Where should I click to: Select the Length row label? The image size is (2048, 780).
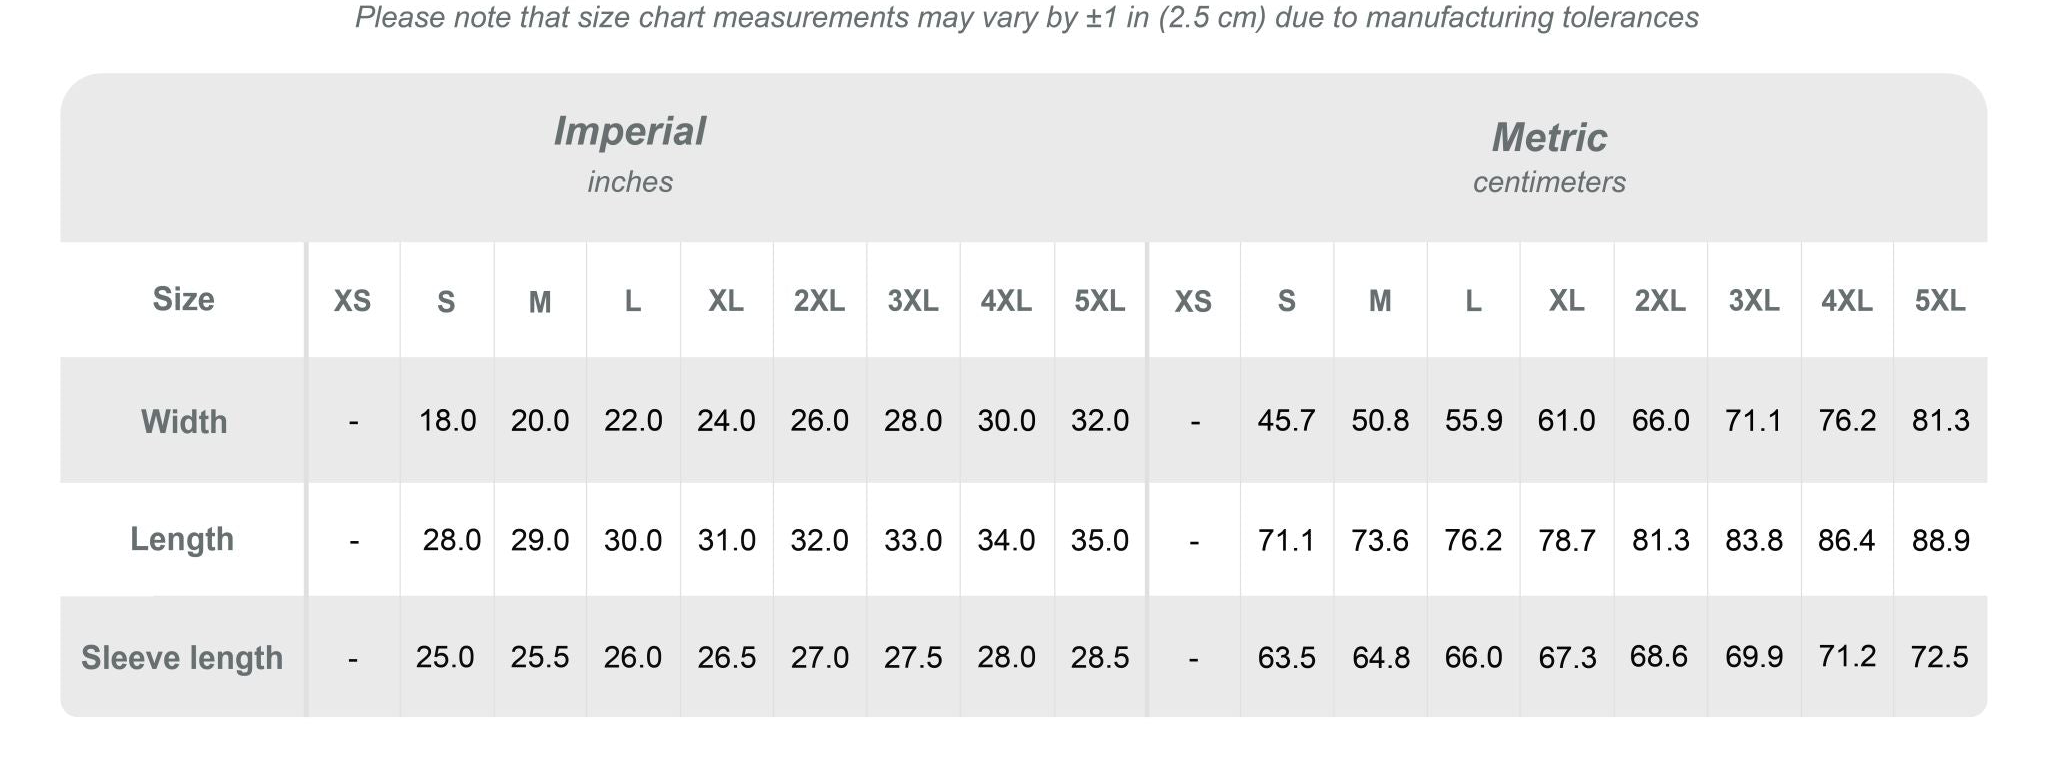pos(182,539)
